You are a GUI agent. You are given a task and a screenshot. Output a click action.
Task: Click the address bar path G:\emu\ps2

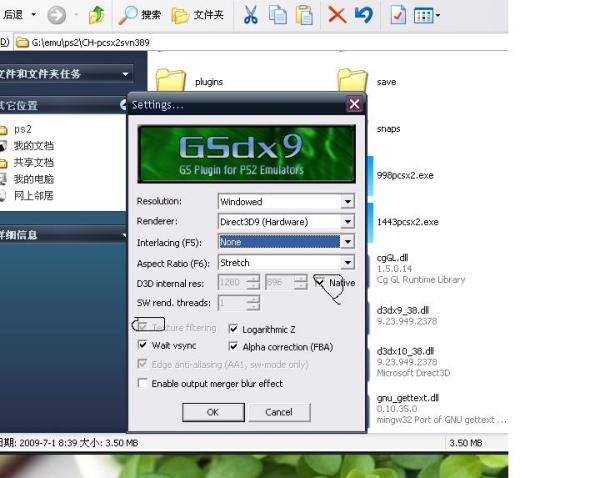point(91,42)
